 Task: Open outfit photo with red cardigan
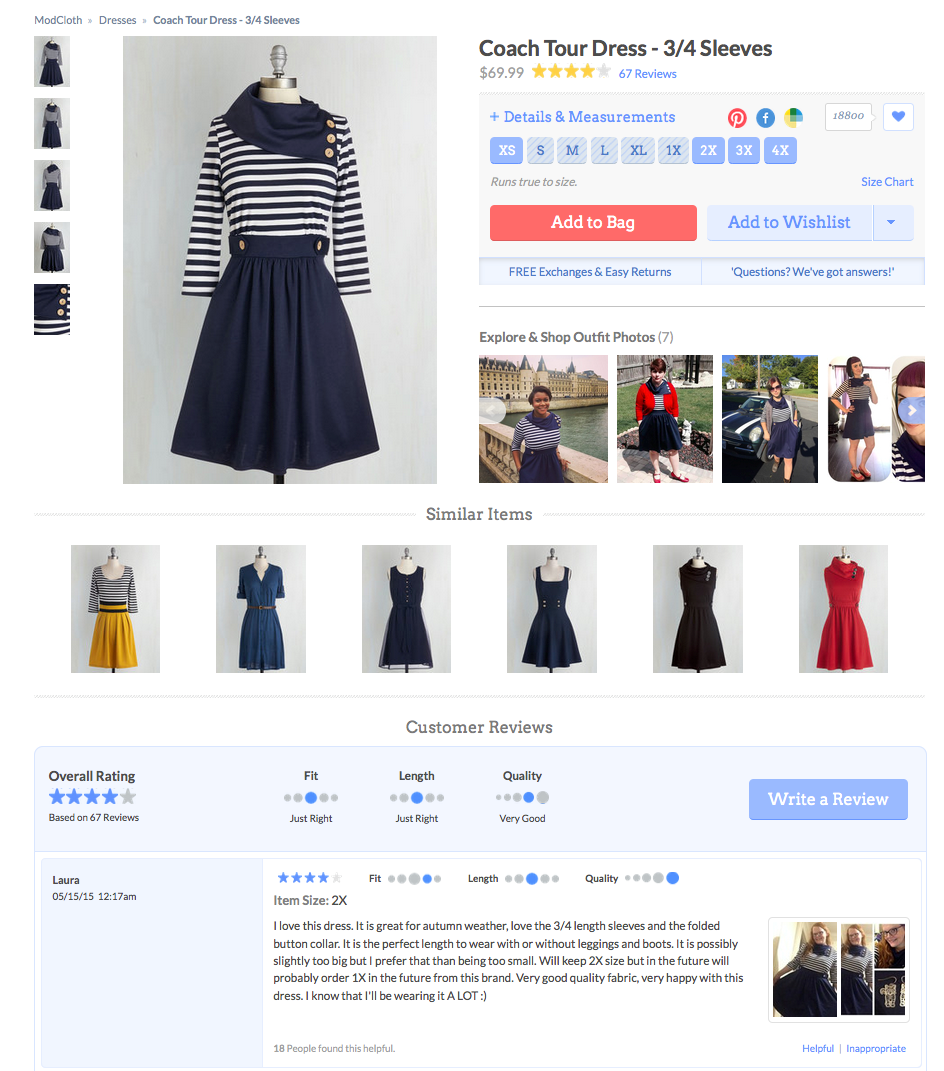click(665, 419)
